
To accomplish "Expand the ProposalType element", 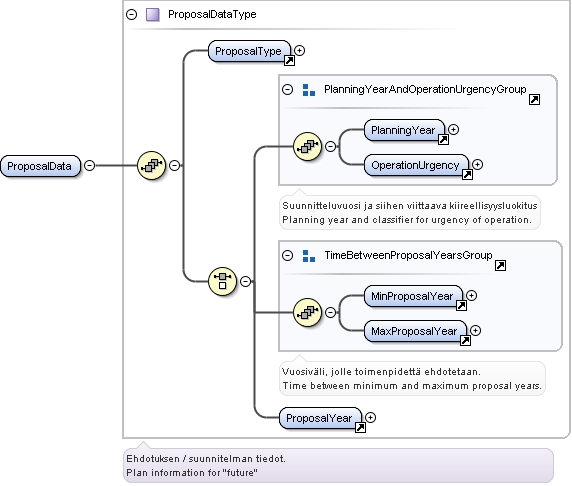I will click(299, 50).
